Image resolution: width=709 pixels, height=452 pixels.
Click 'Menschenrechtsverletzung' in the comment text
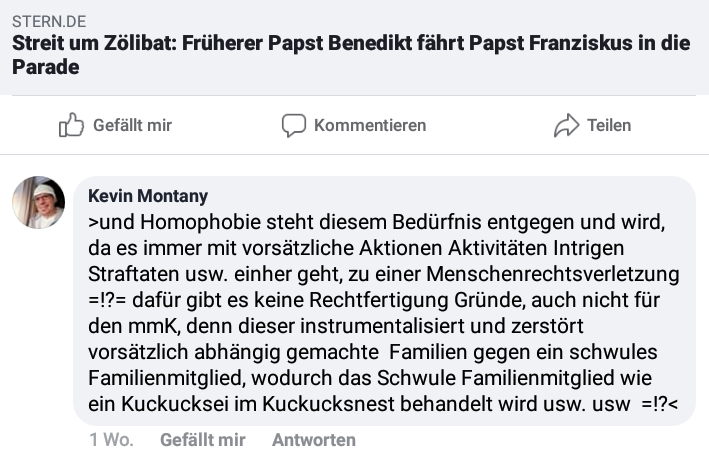tap(553, 274)
